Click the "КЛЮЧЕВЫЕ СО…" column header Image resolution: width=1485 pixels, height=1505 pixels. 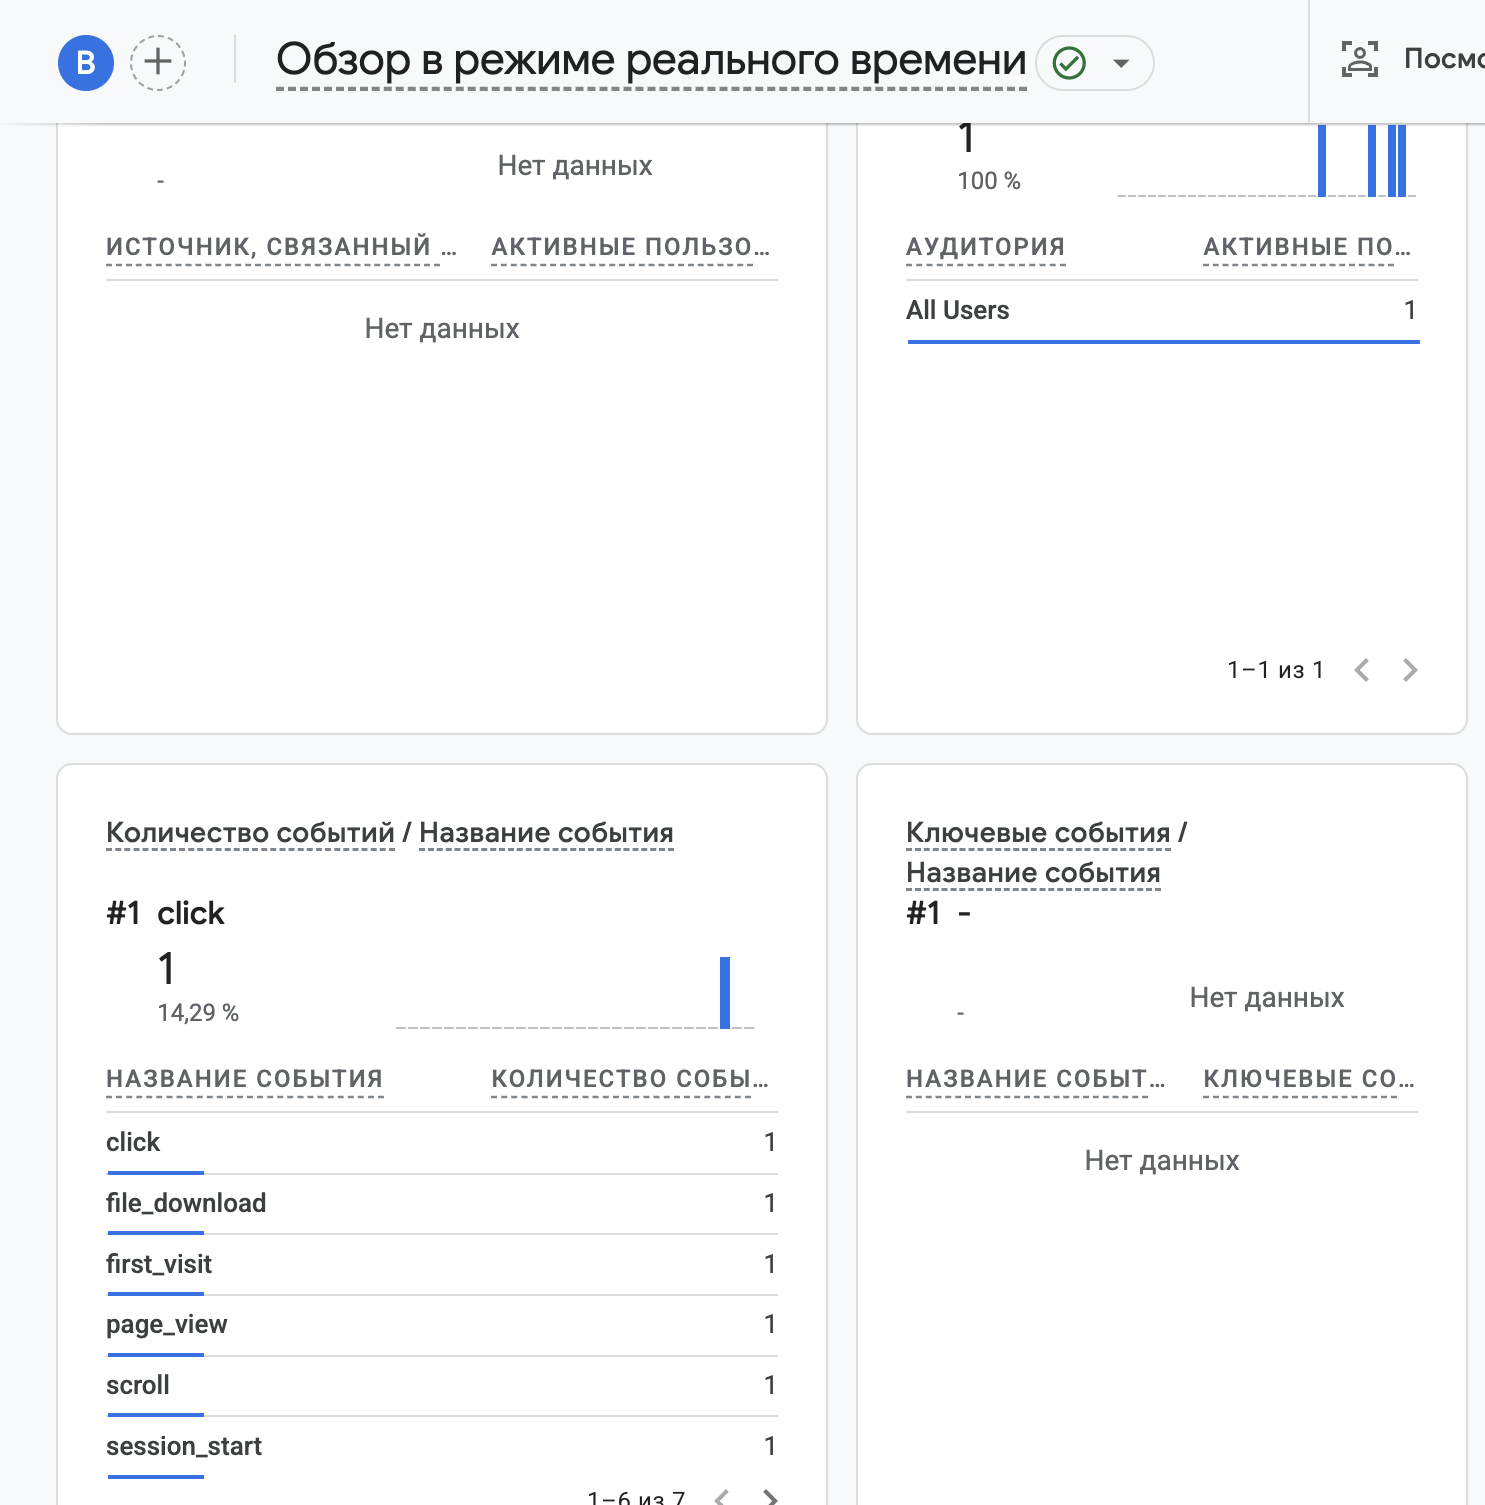[x=1309, y=1079]
